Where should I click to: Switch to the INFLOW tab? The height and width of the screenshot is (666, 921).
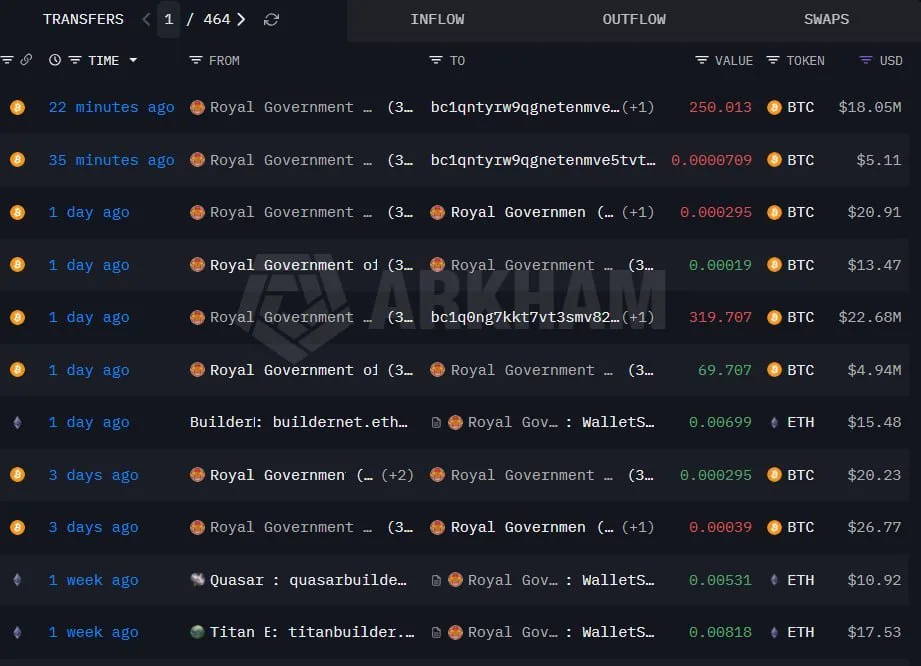coord(437,19)
